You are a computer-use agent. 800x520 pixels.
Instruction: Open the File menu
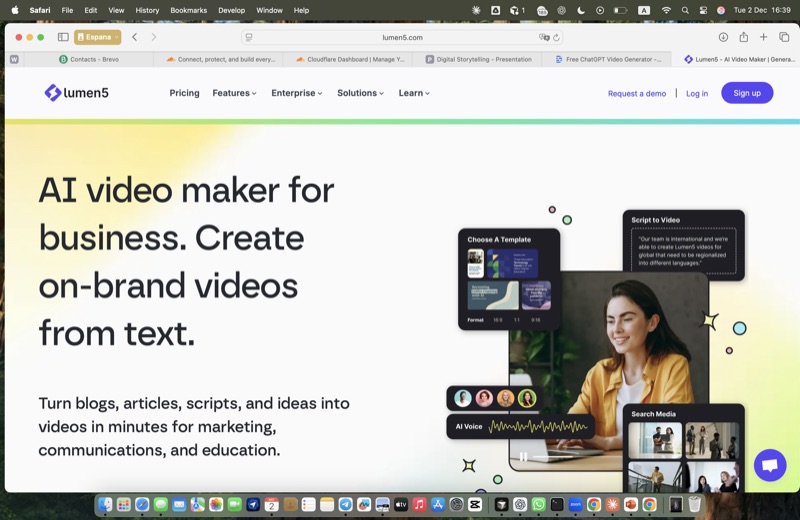[67, 10]
